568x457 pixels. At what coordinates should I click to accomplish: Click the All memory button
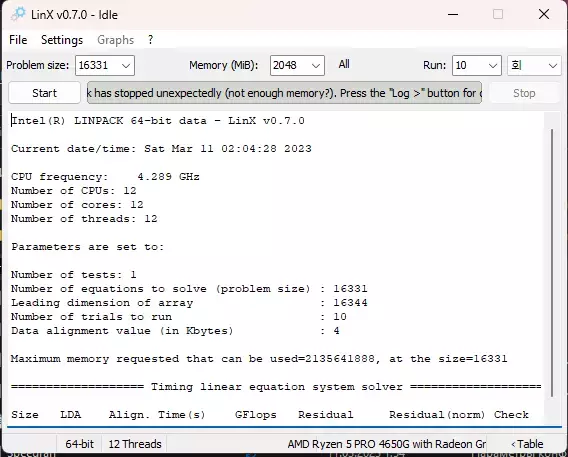[344, 64]
